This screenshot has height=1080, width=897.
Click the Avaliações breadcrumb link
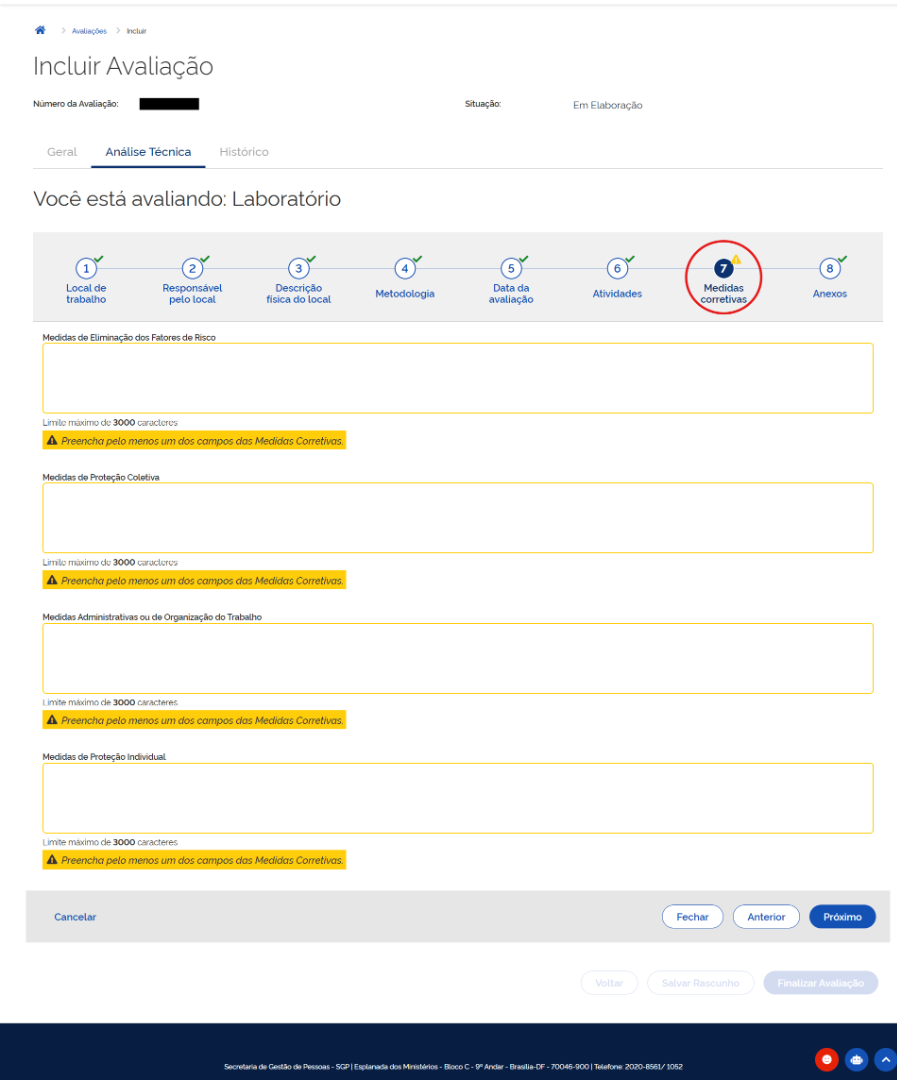90,31
